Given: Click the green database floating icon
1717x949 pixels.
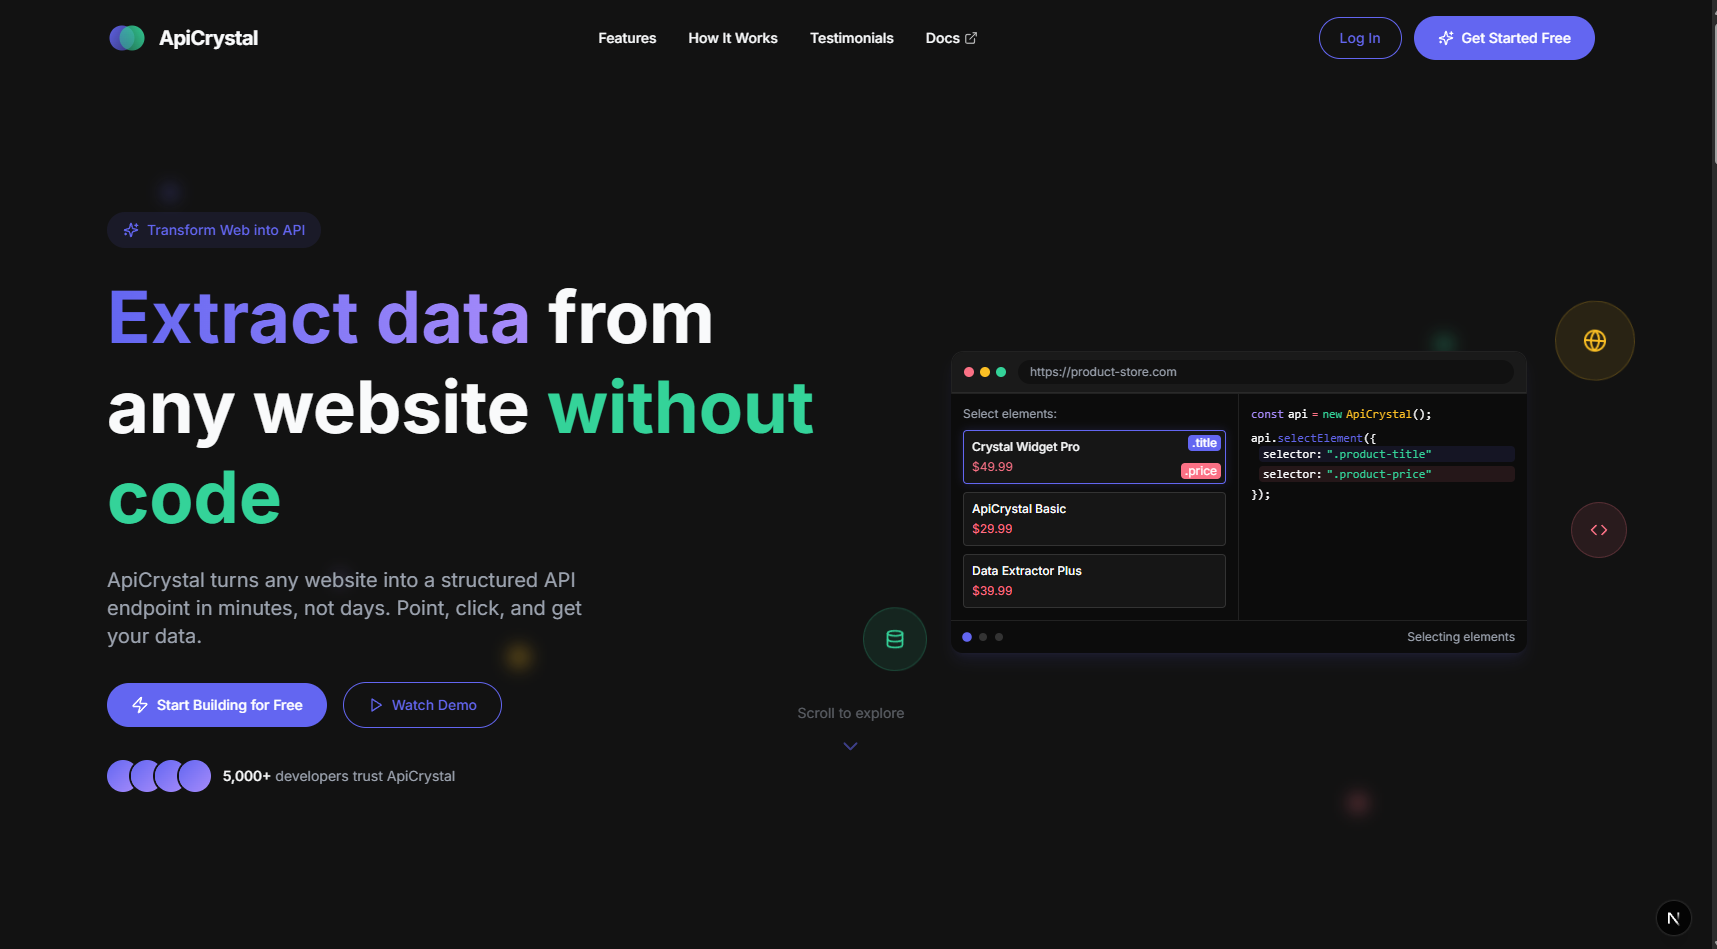Looking at the screenshot, I should [895, 639].
